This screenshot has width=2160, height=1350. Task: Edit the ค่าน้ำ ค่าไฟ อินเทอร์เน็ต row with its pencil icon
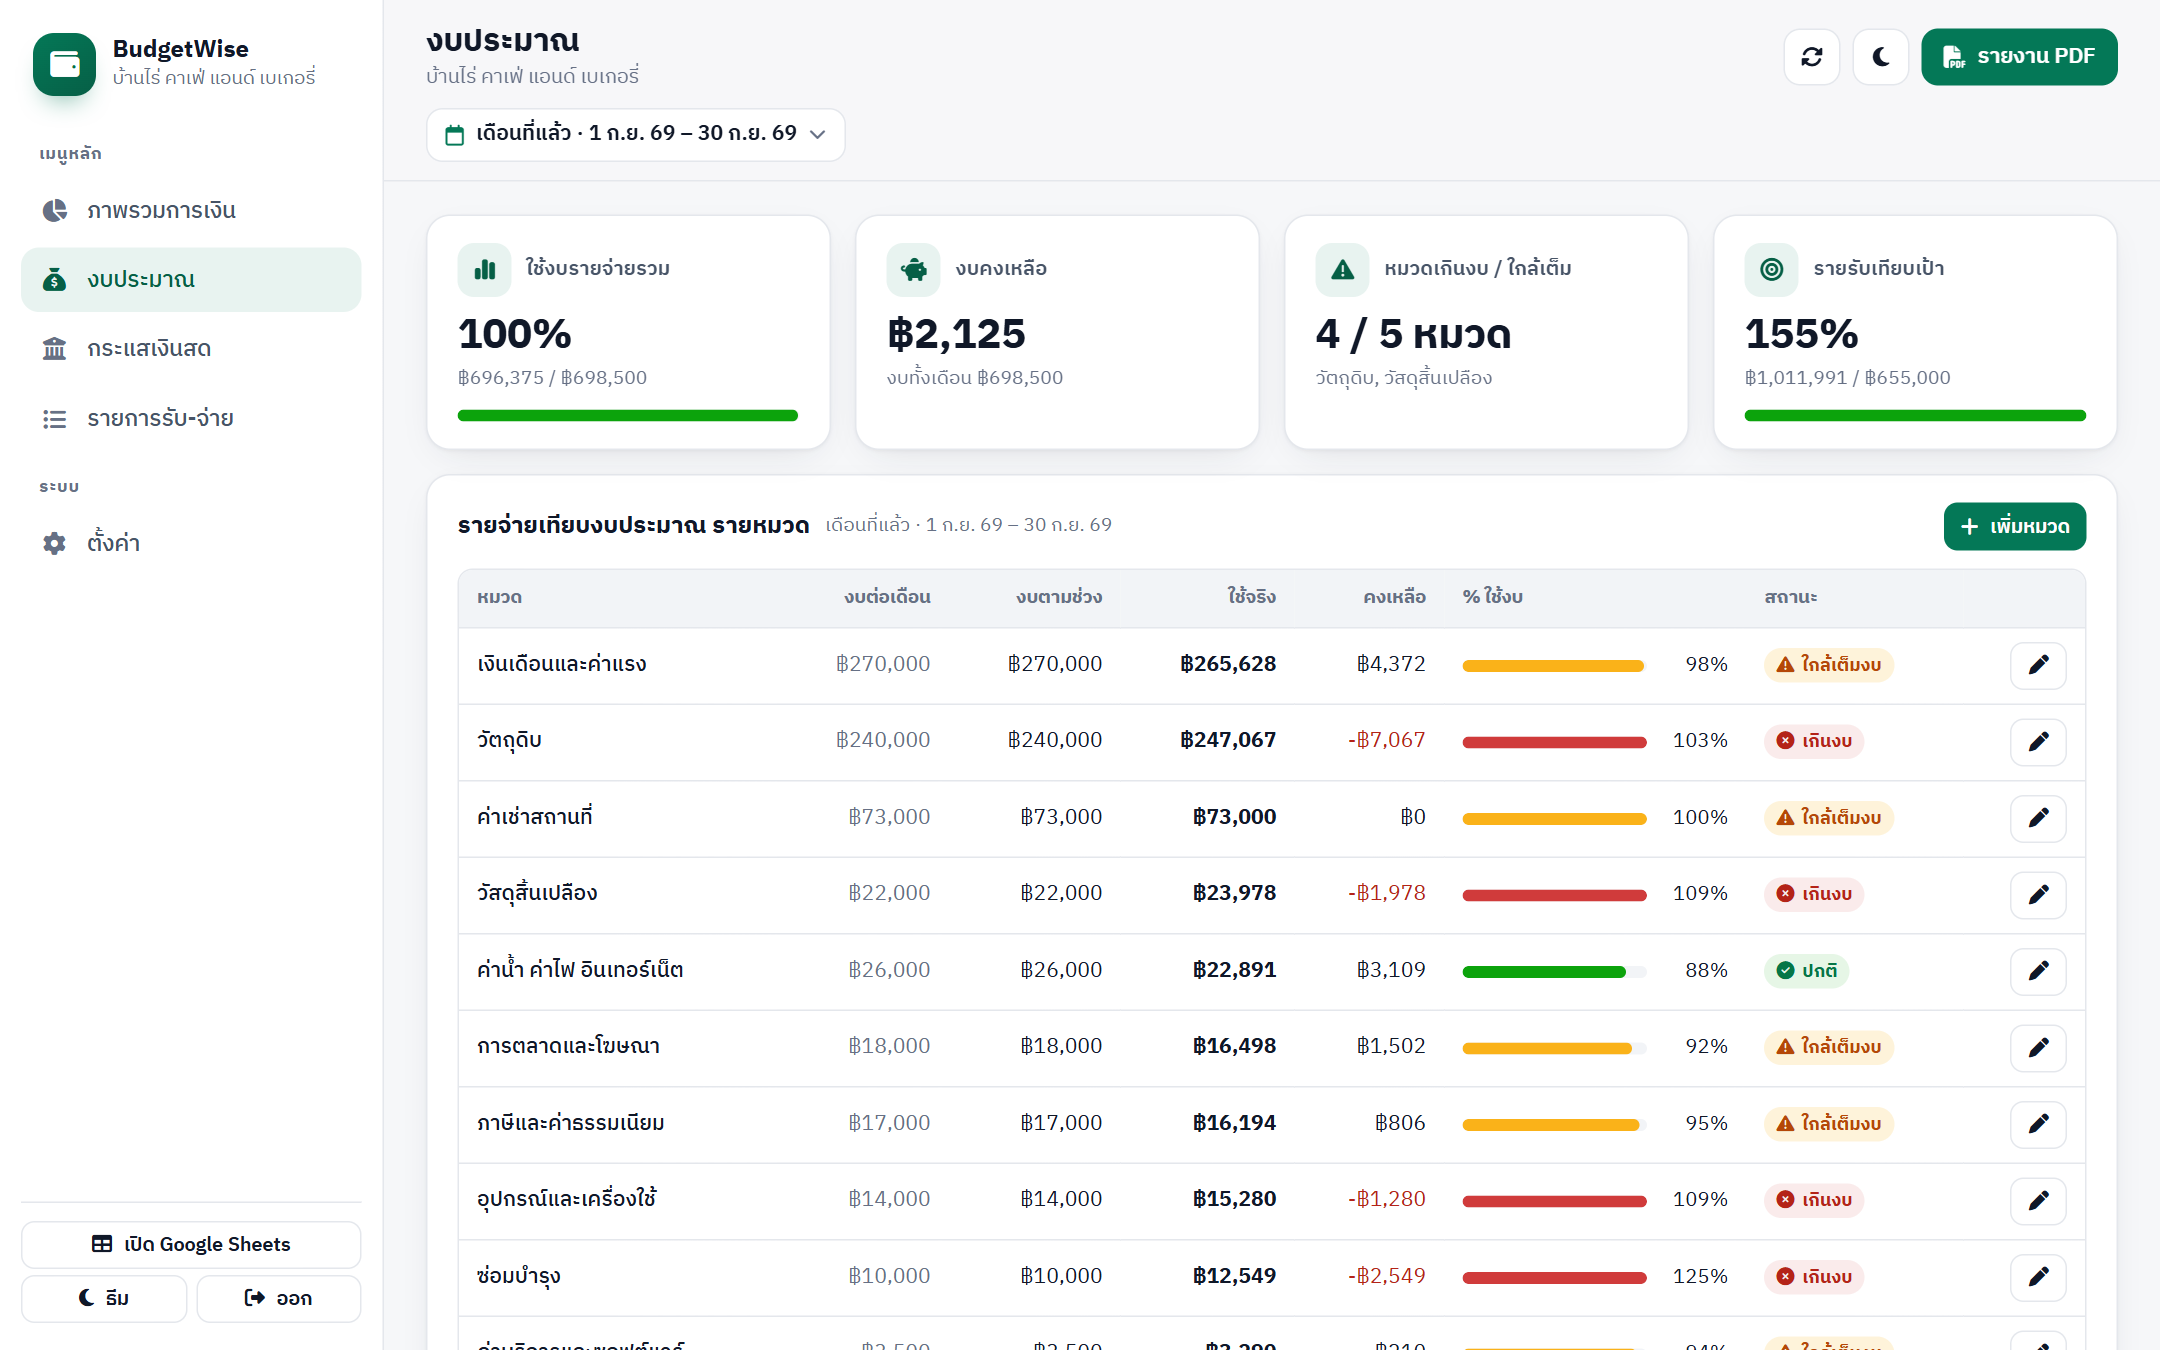tap(2038, 971)
